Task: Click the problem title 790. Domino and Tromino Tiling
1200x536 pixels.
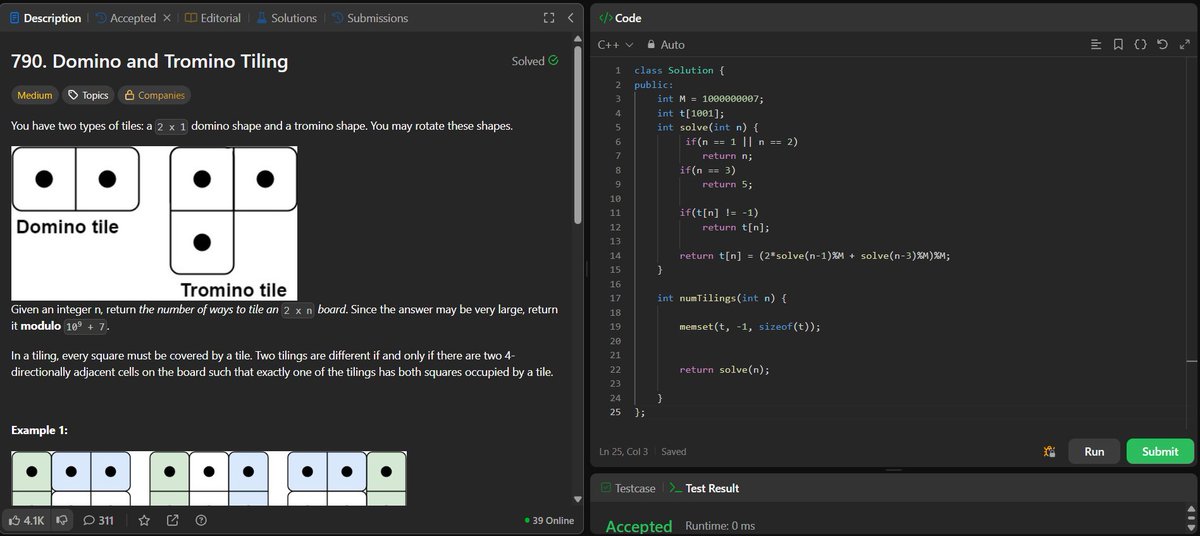Action: click(x=149, y=61)
